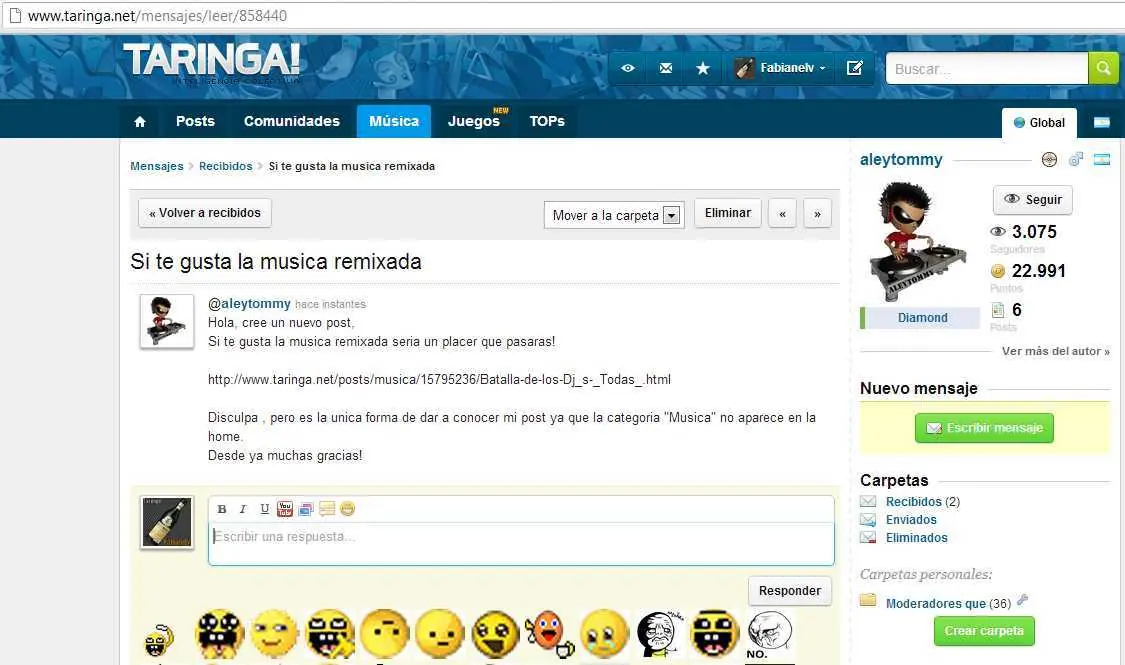Open the @aleytommy sender link
Viewport: 1125px width, 665px height.
(x=249, y=303)
